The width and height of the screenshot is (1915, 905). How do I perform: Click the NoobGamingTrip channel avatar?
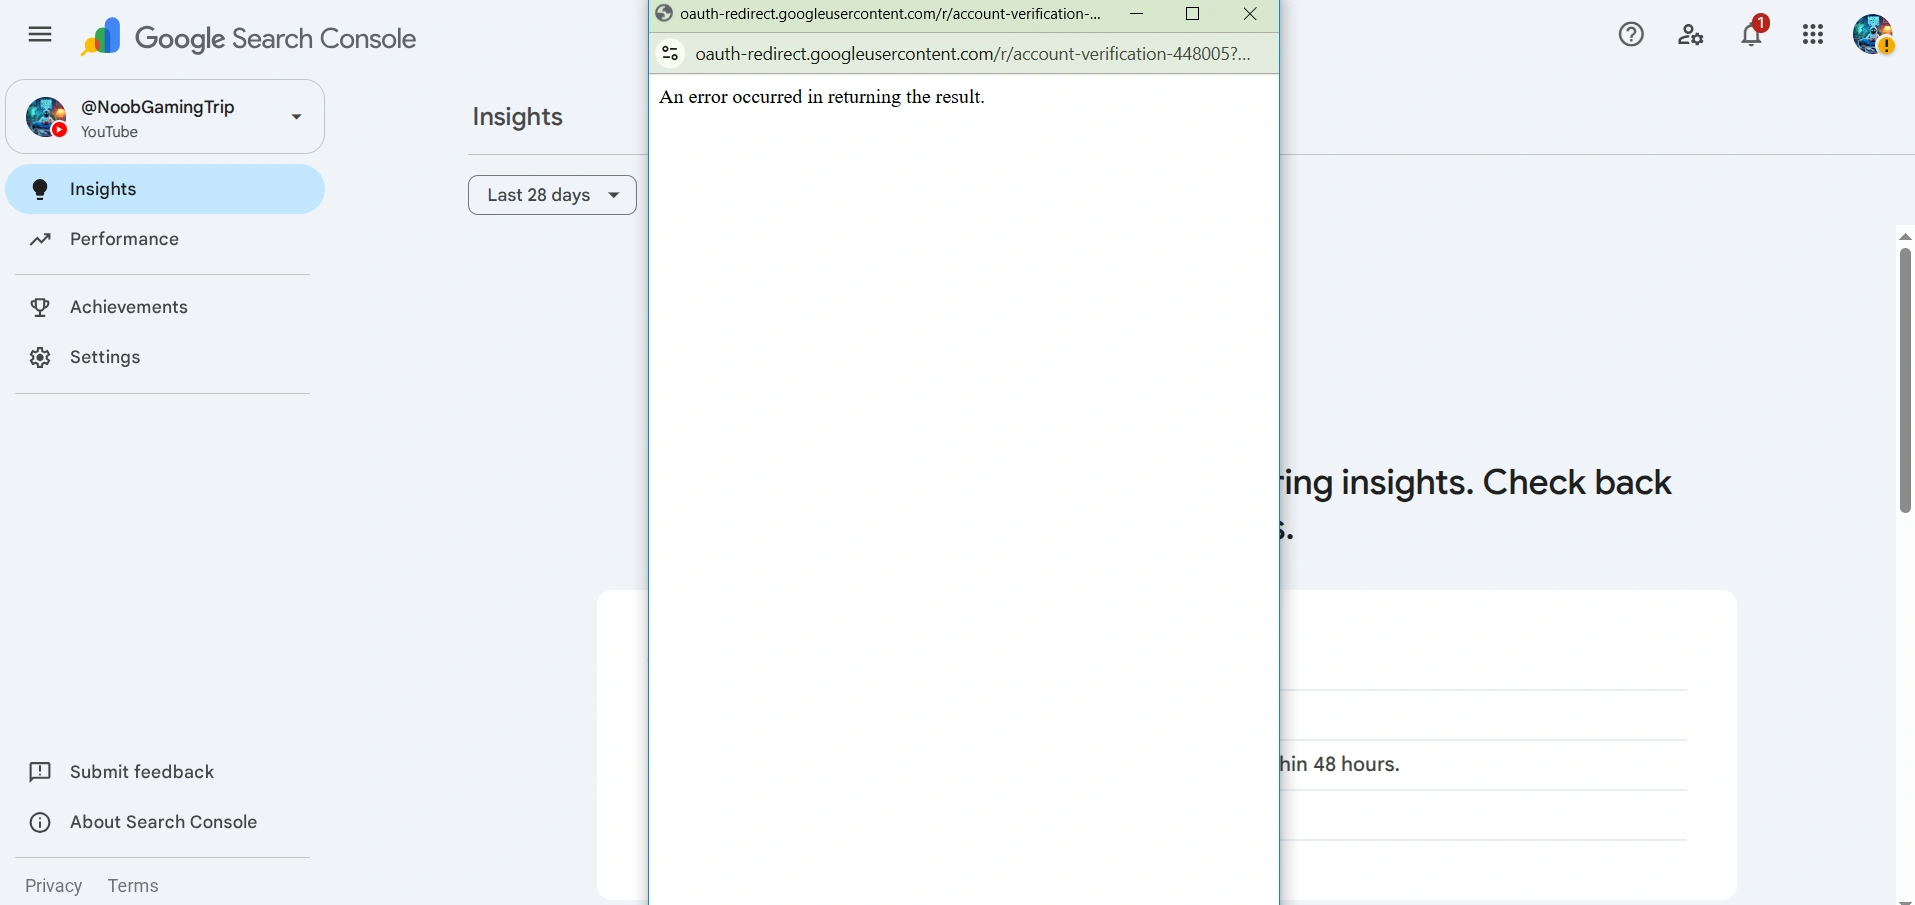(46, 117)
